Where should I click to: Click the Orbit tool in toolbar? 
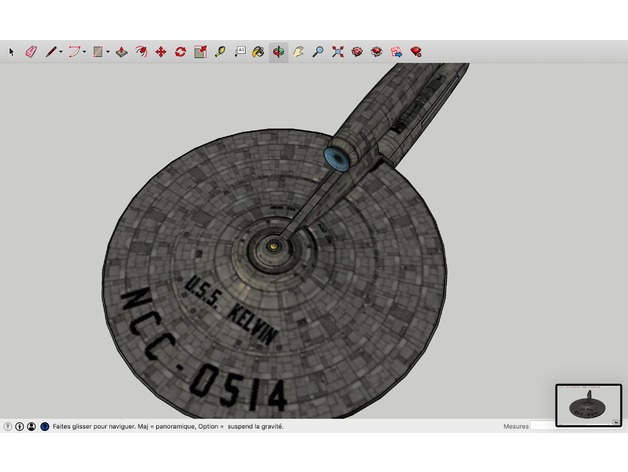coord(278,51)
